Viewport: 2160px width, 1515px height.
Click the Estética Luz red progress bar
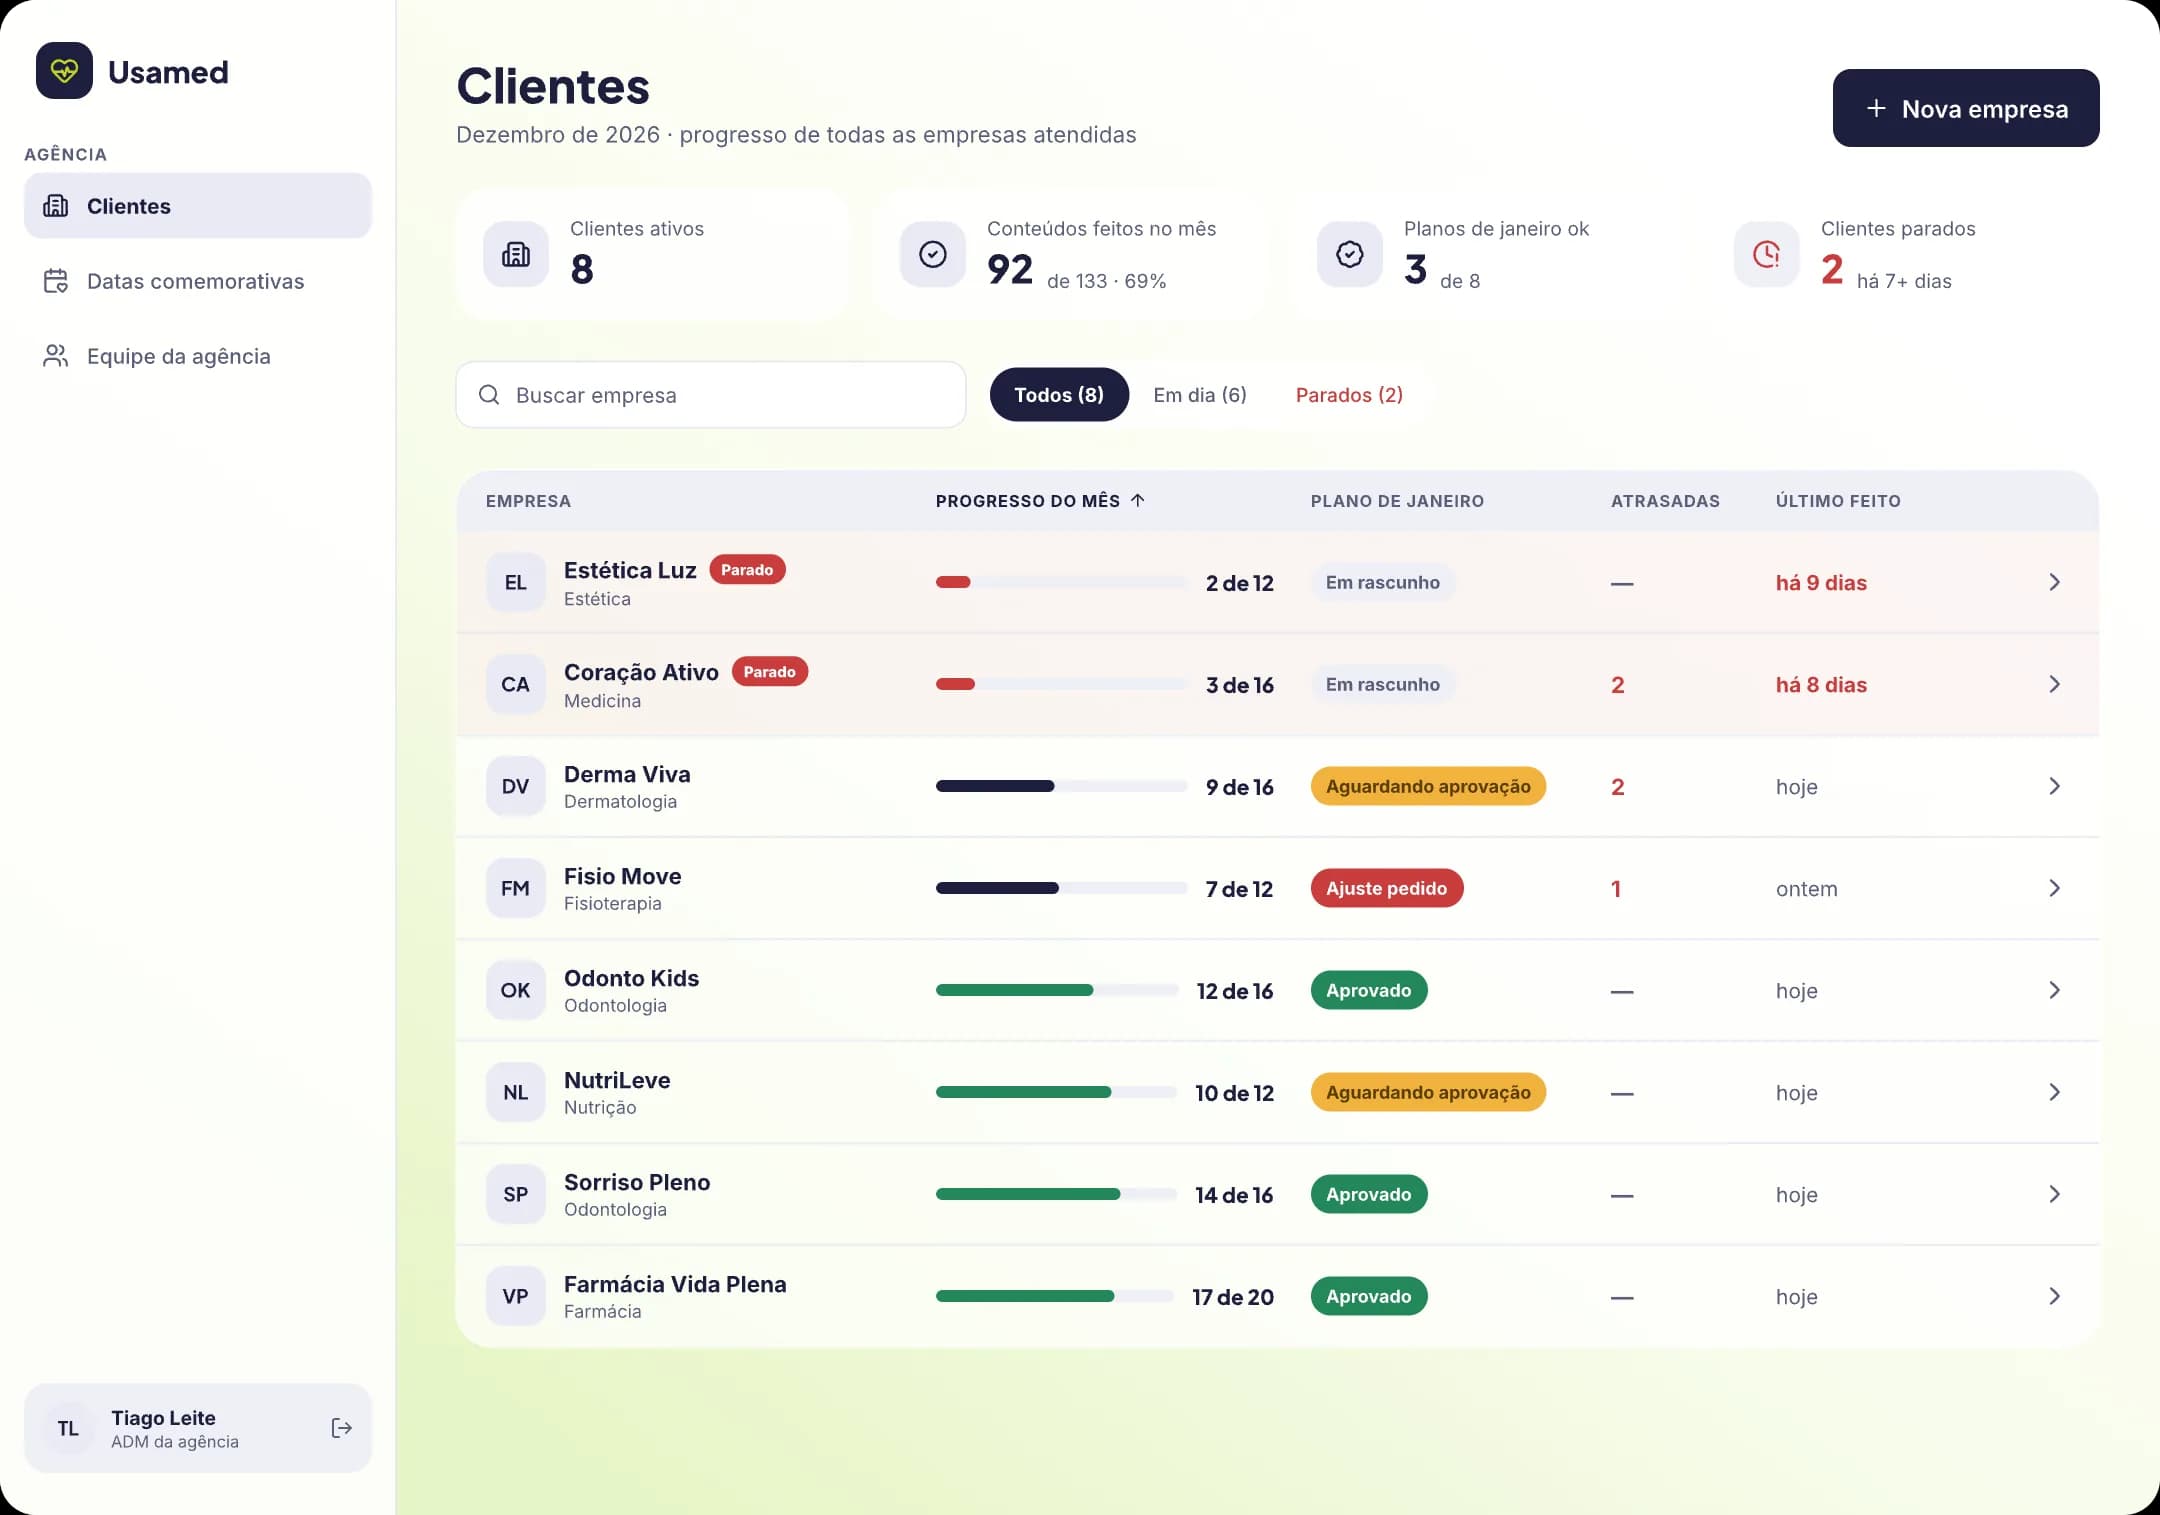1062,582
